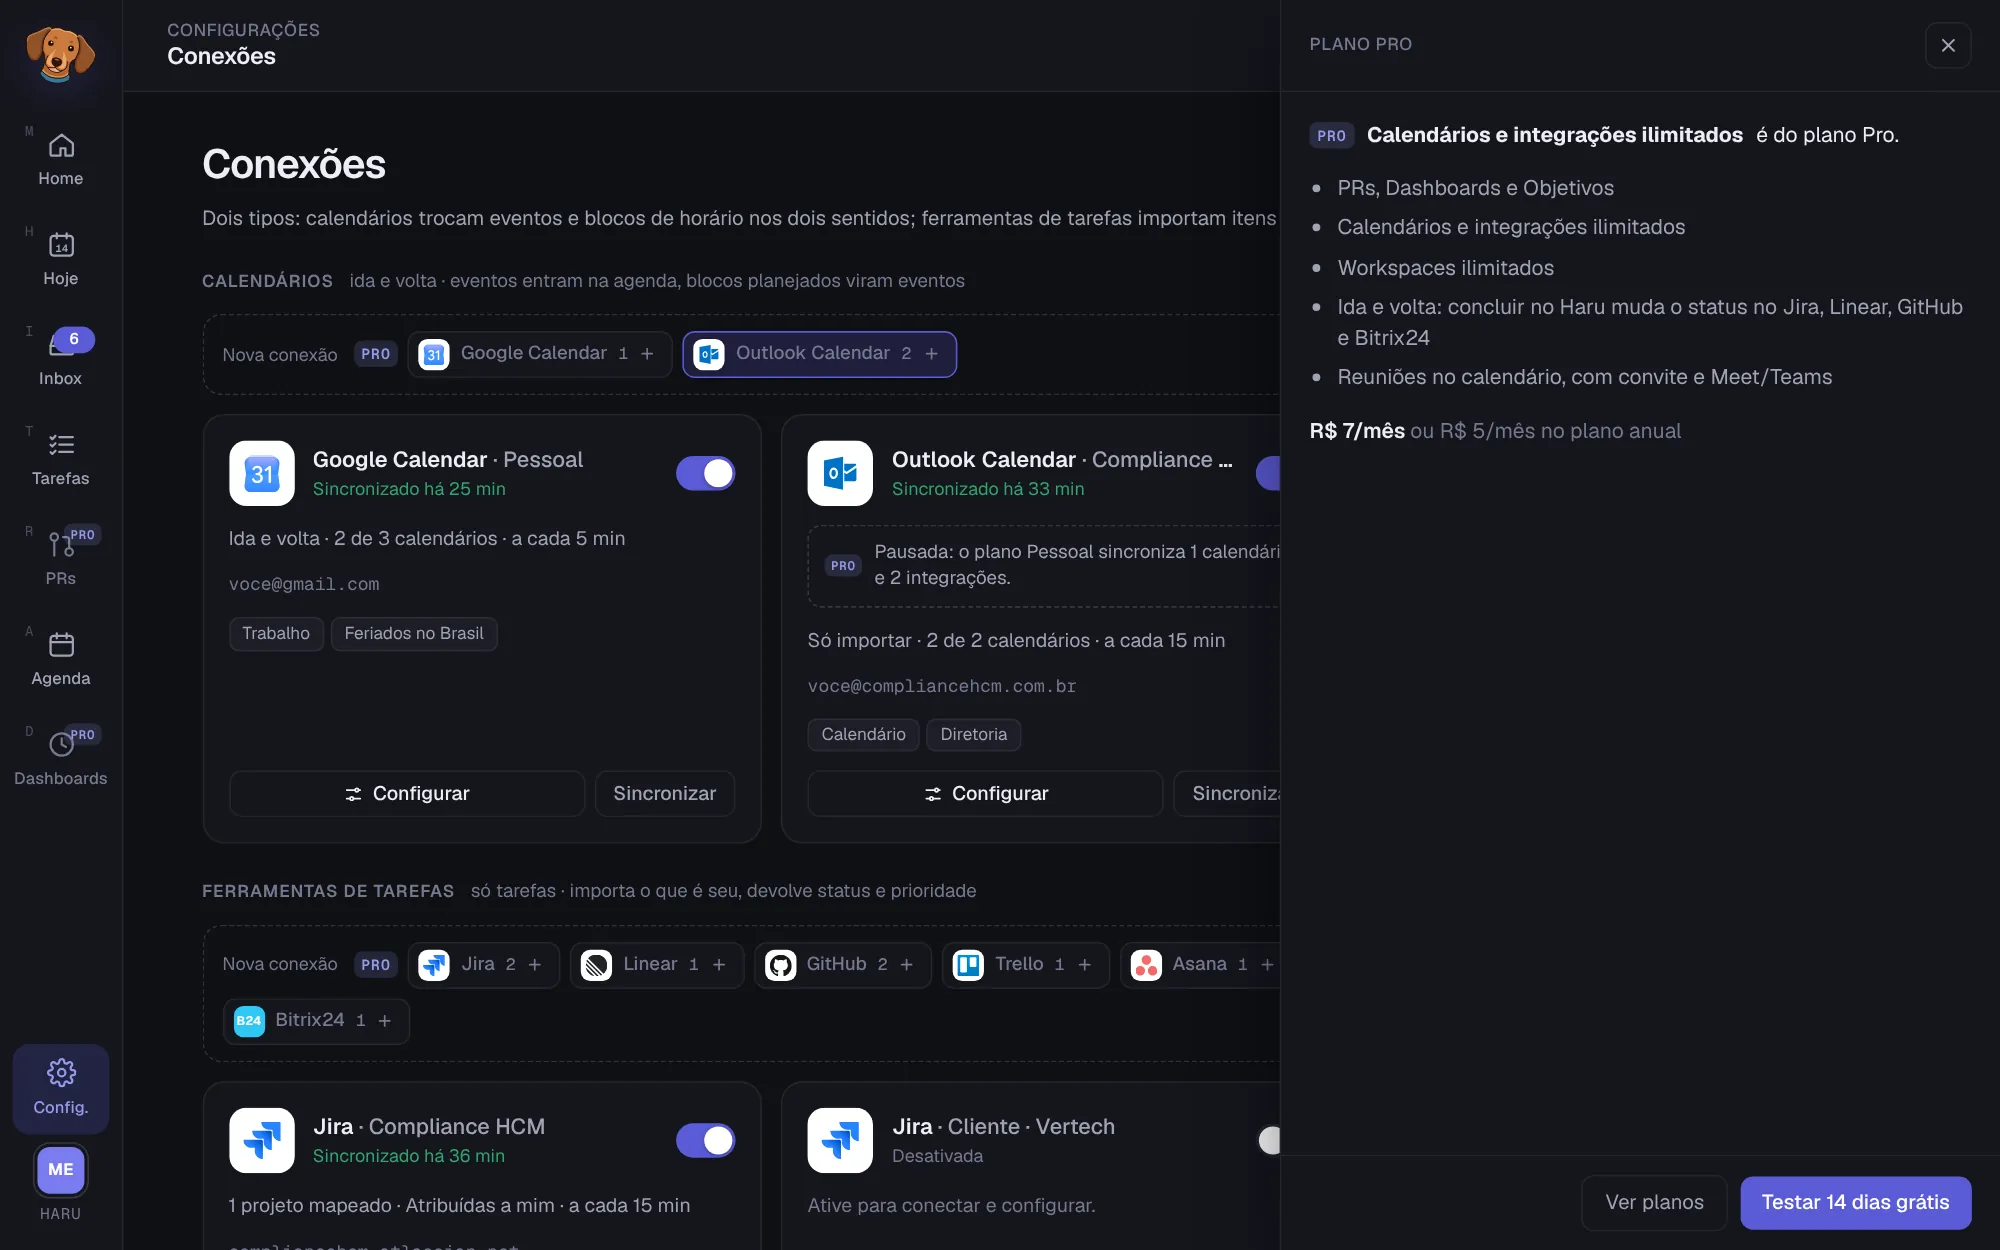
Task: Click voce@compliancehcm.com.br account text
Action: pyautogui.click(x=942, y=686)
